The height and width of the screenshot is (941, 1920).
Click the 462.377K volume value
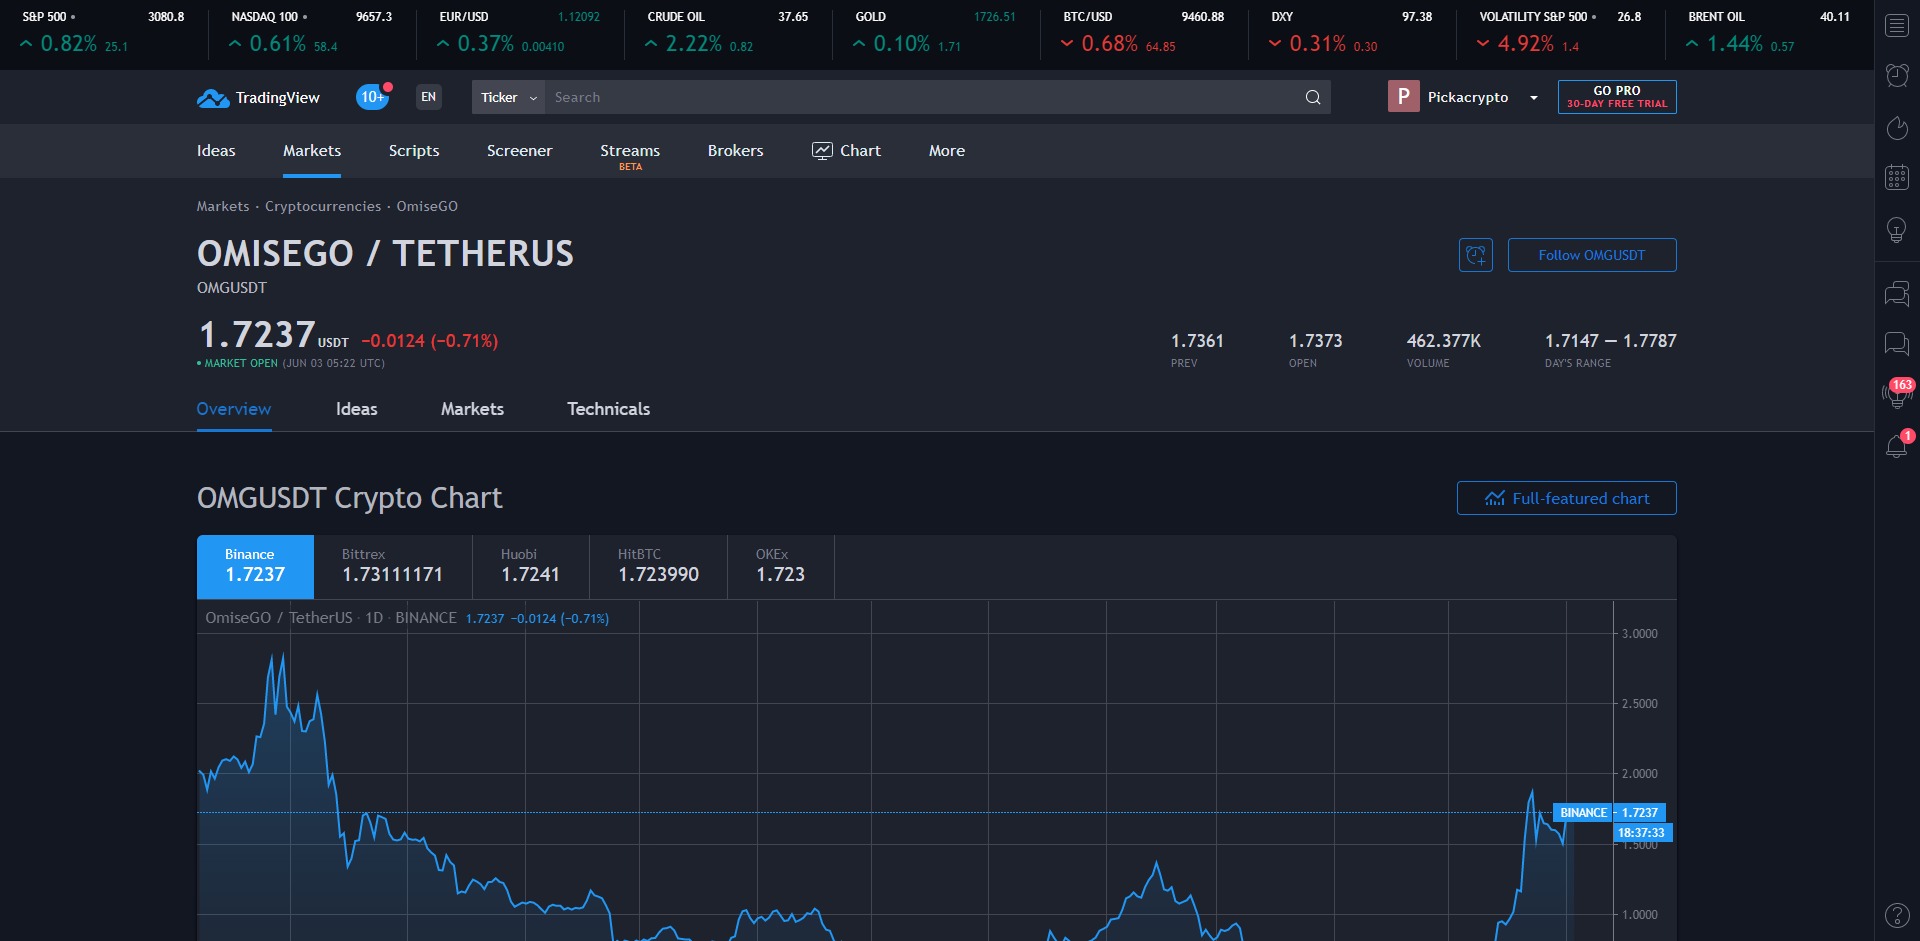pyautogui.click(x=1443, y=341)
